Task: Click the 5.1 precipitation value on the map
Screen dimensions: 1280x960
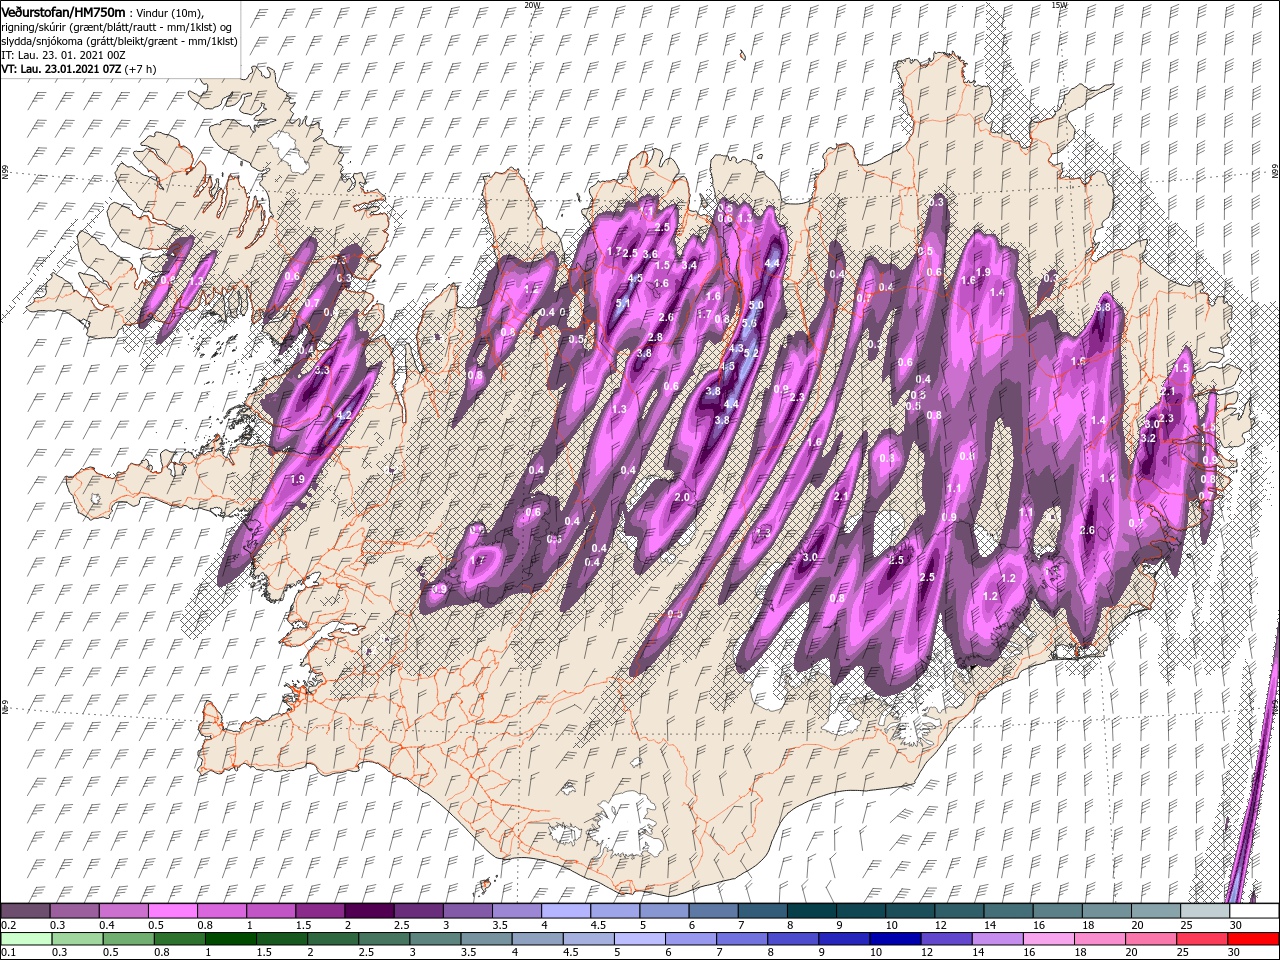Action: (x=621, y=303)
